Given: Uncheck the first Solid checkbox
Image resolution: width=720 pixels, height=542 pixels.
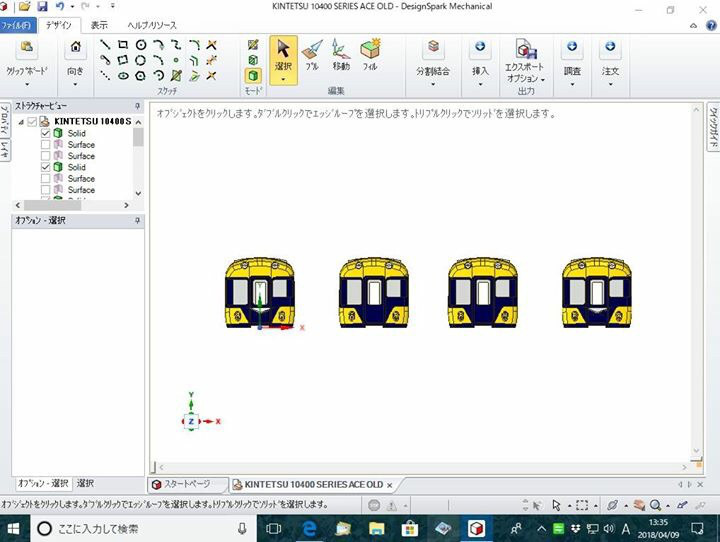Looking at the screenshot, I should 45,133.
